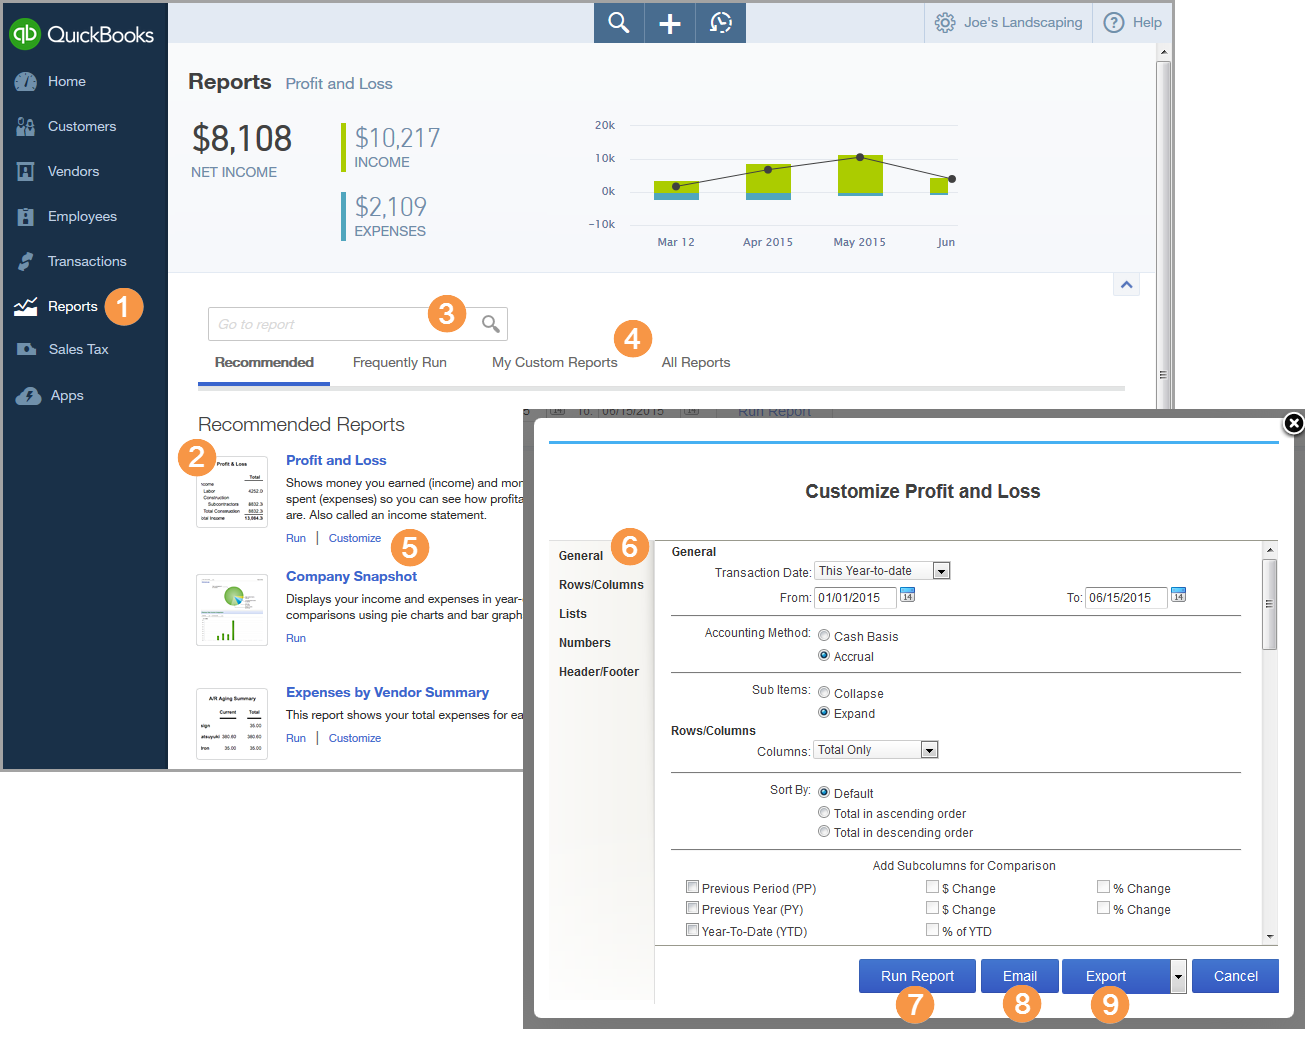Select Numbers section in dialog
1315x1039 pixels.
pos(585,643)
